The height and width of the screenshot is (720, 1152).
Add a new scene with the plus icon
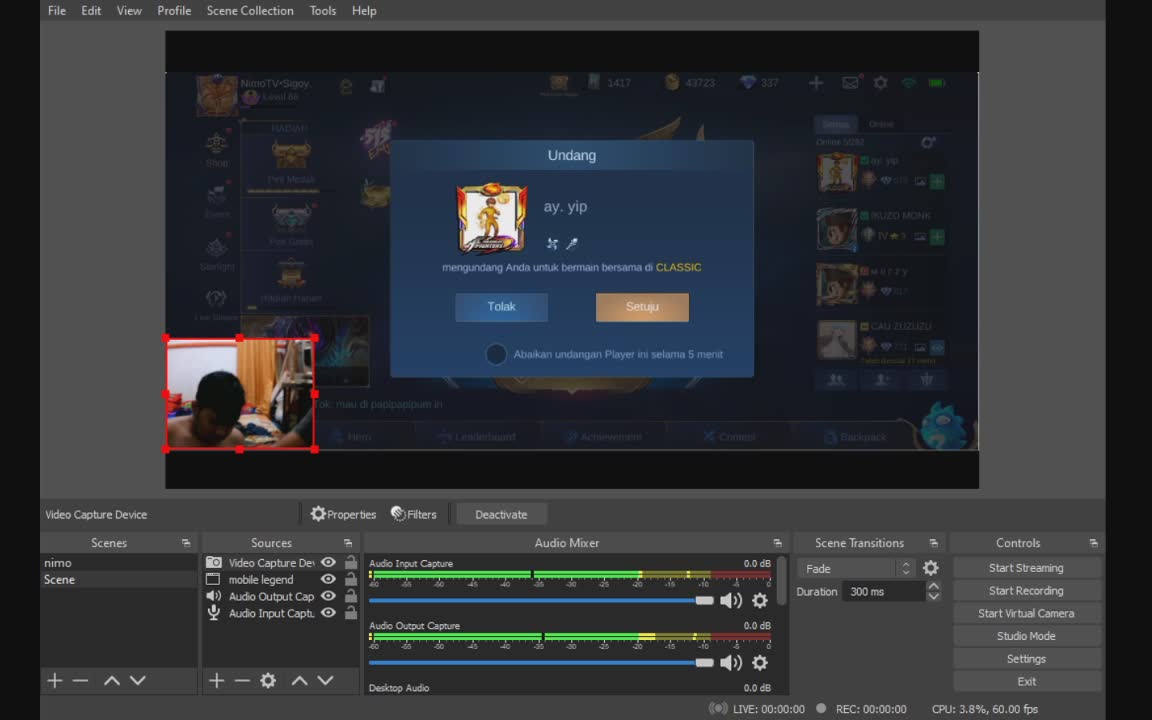tap(55, 681)
